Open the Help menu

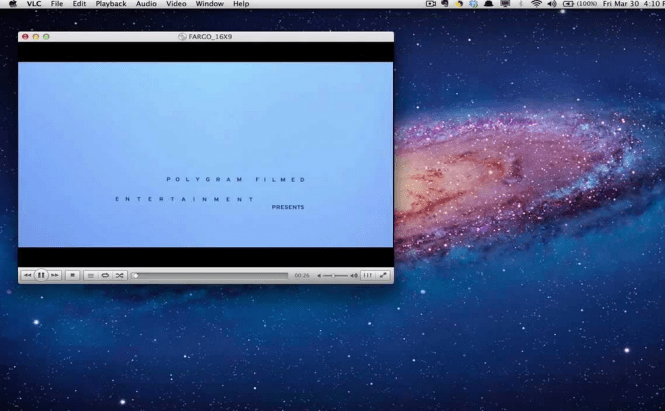click(x=241, y=4)
